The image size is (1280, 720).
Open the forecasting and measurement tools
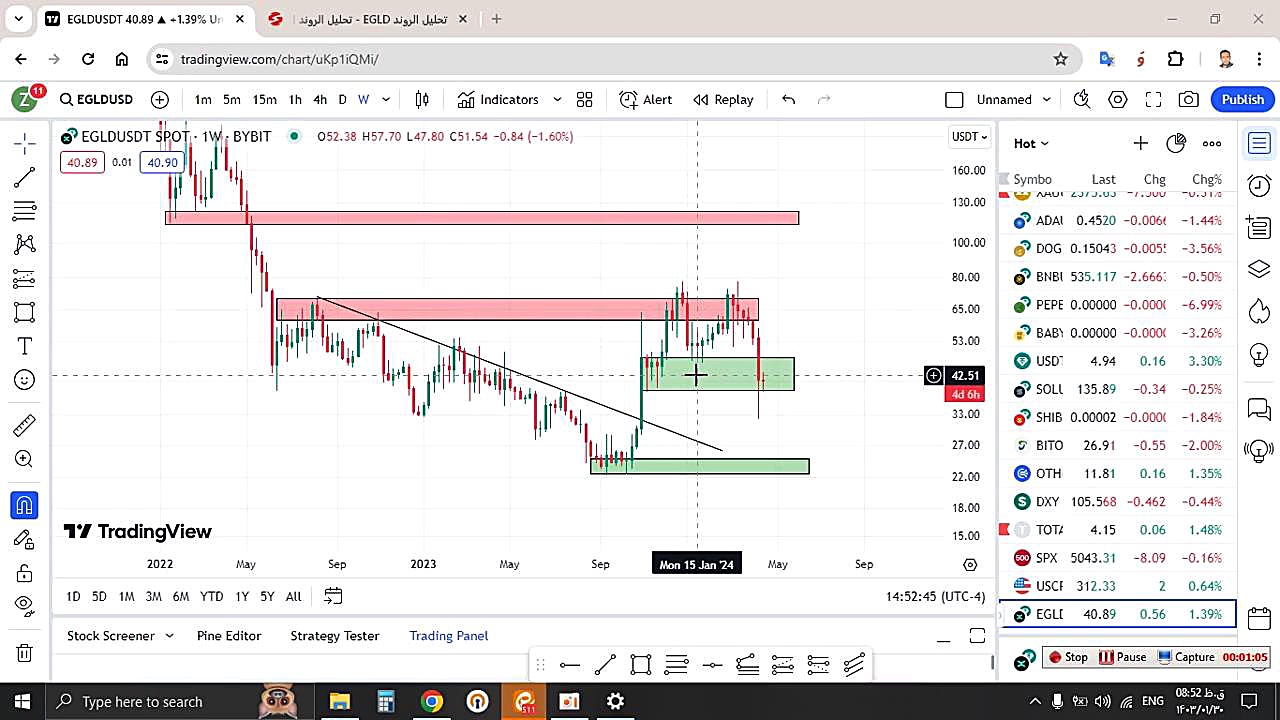tap(25, 279)
